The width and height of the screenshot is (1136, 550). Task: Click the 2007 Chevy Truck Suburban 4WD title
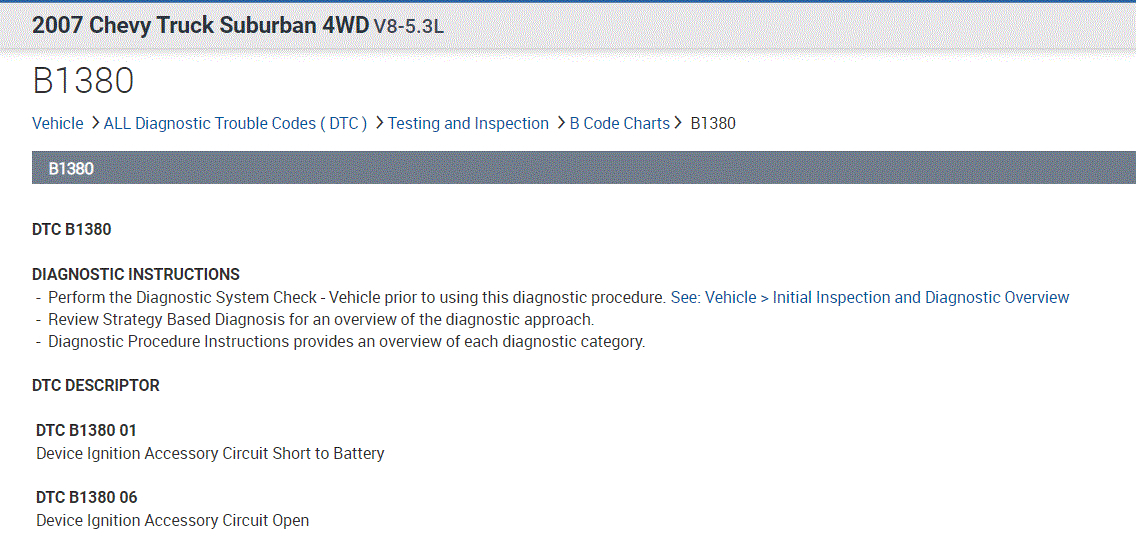[200, 26]
